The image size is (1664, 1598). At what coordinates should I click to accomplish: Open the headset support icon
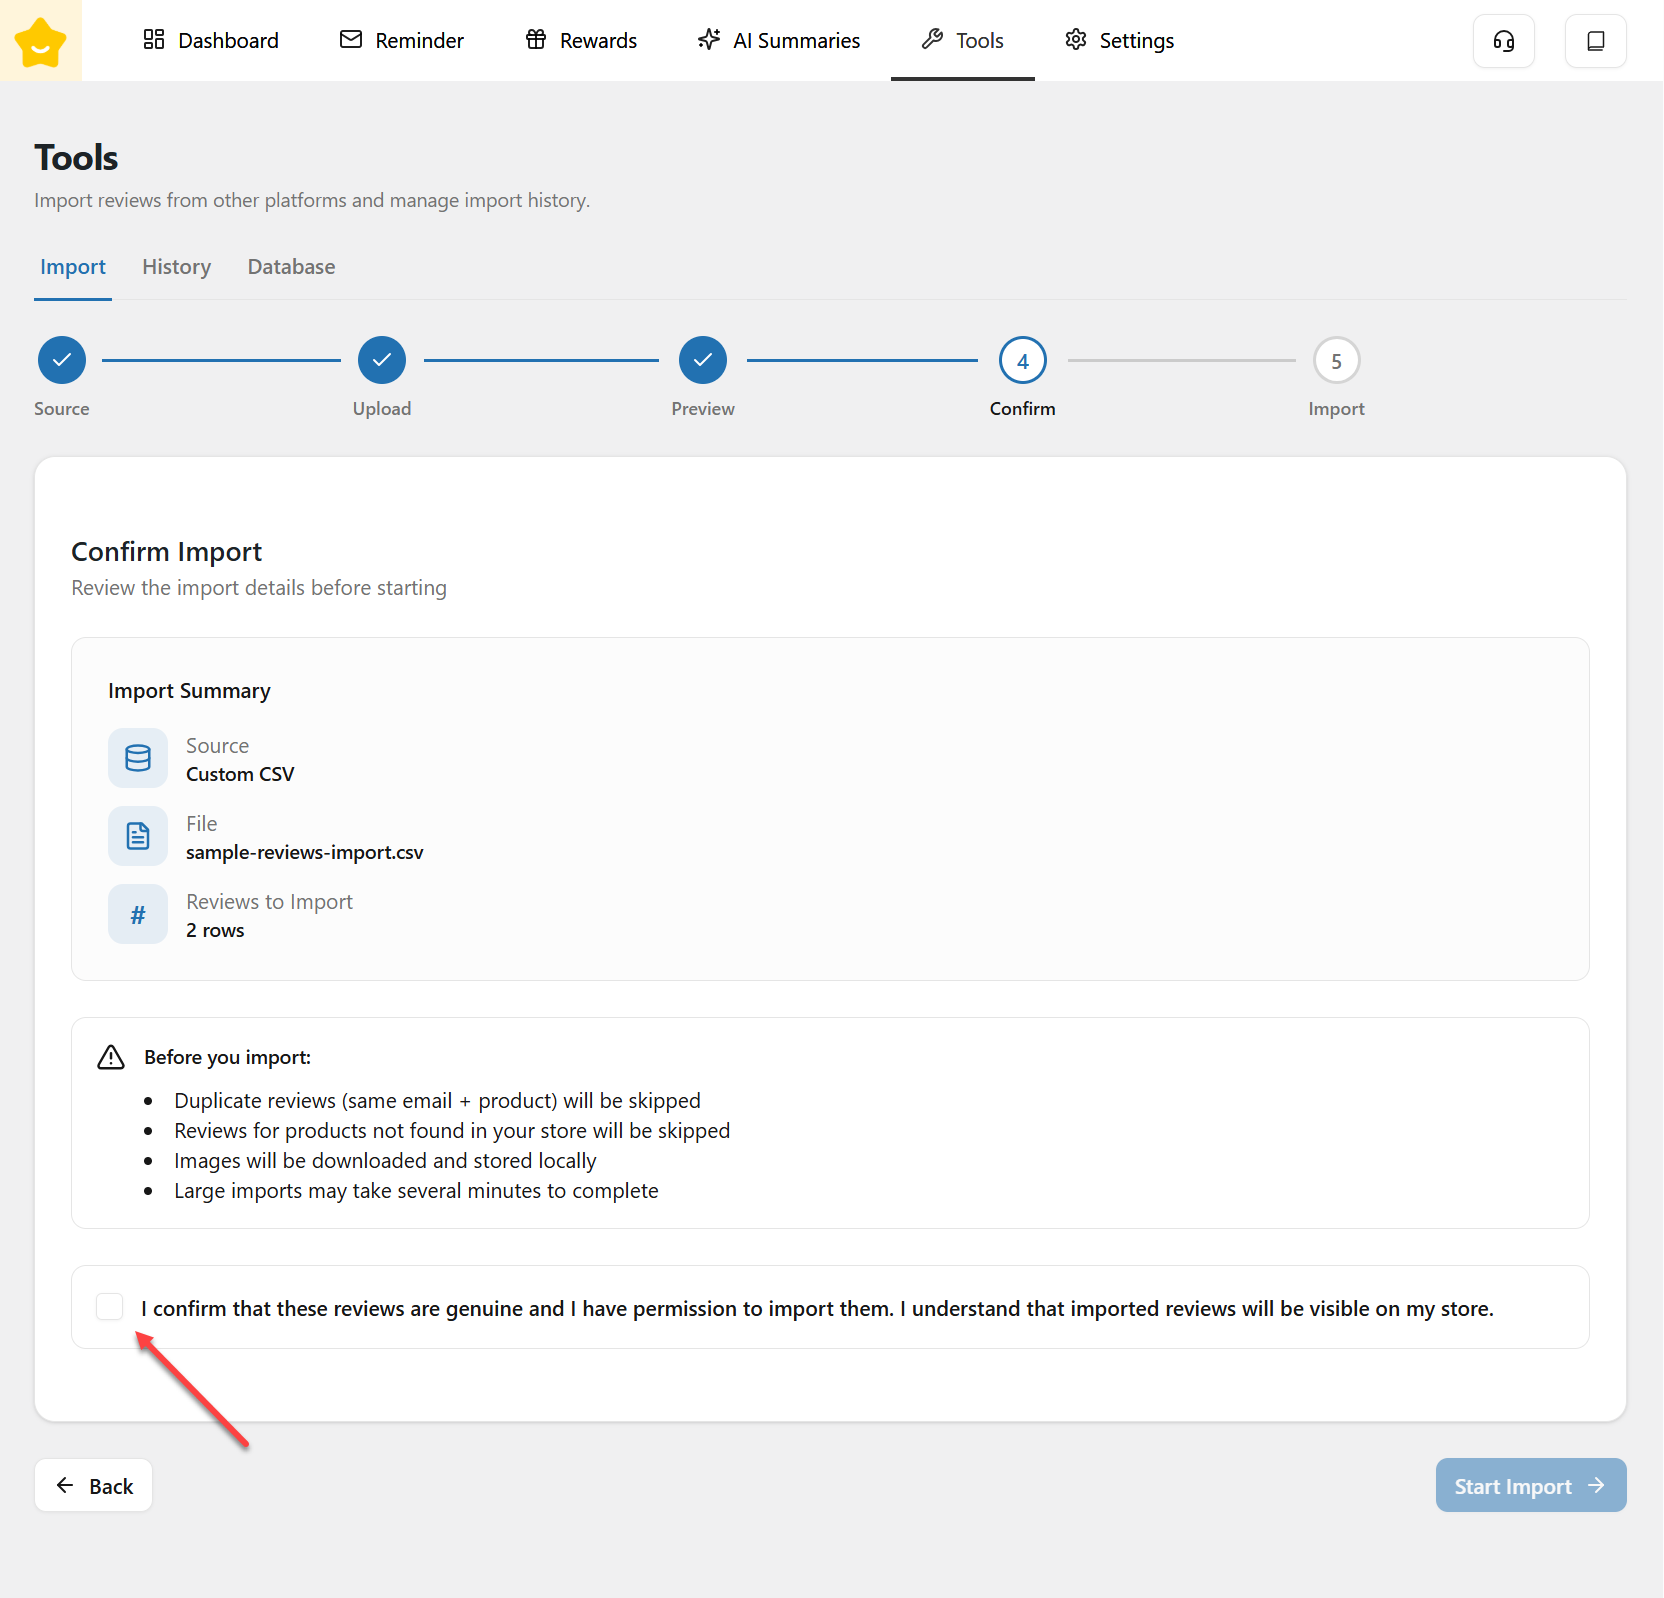point(1503,41)
